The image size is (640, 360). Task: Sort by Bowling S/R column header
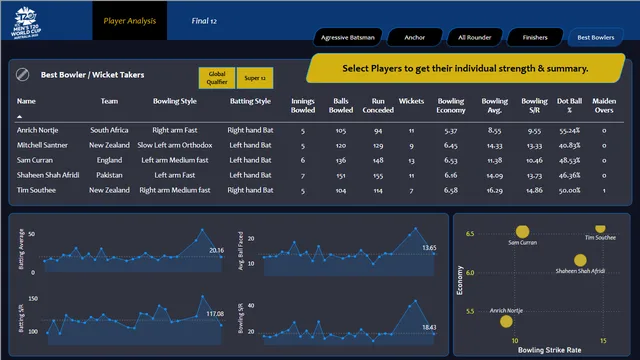534,106
